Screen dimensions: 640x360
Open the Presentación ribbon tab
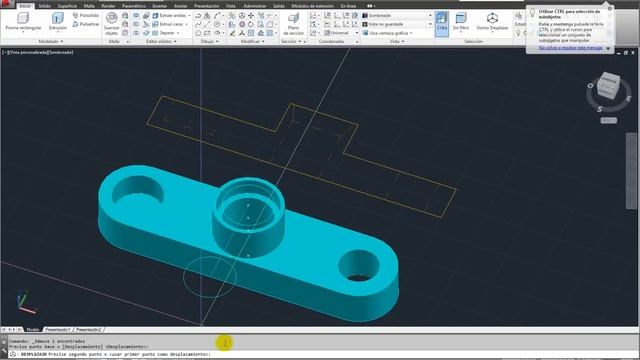[x=207, y=6]
